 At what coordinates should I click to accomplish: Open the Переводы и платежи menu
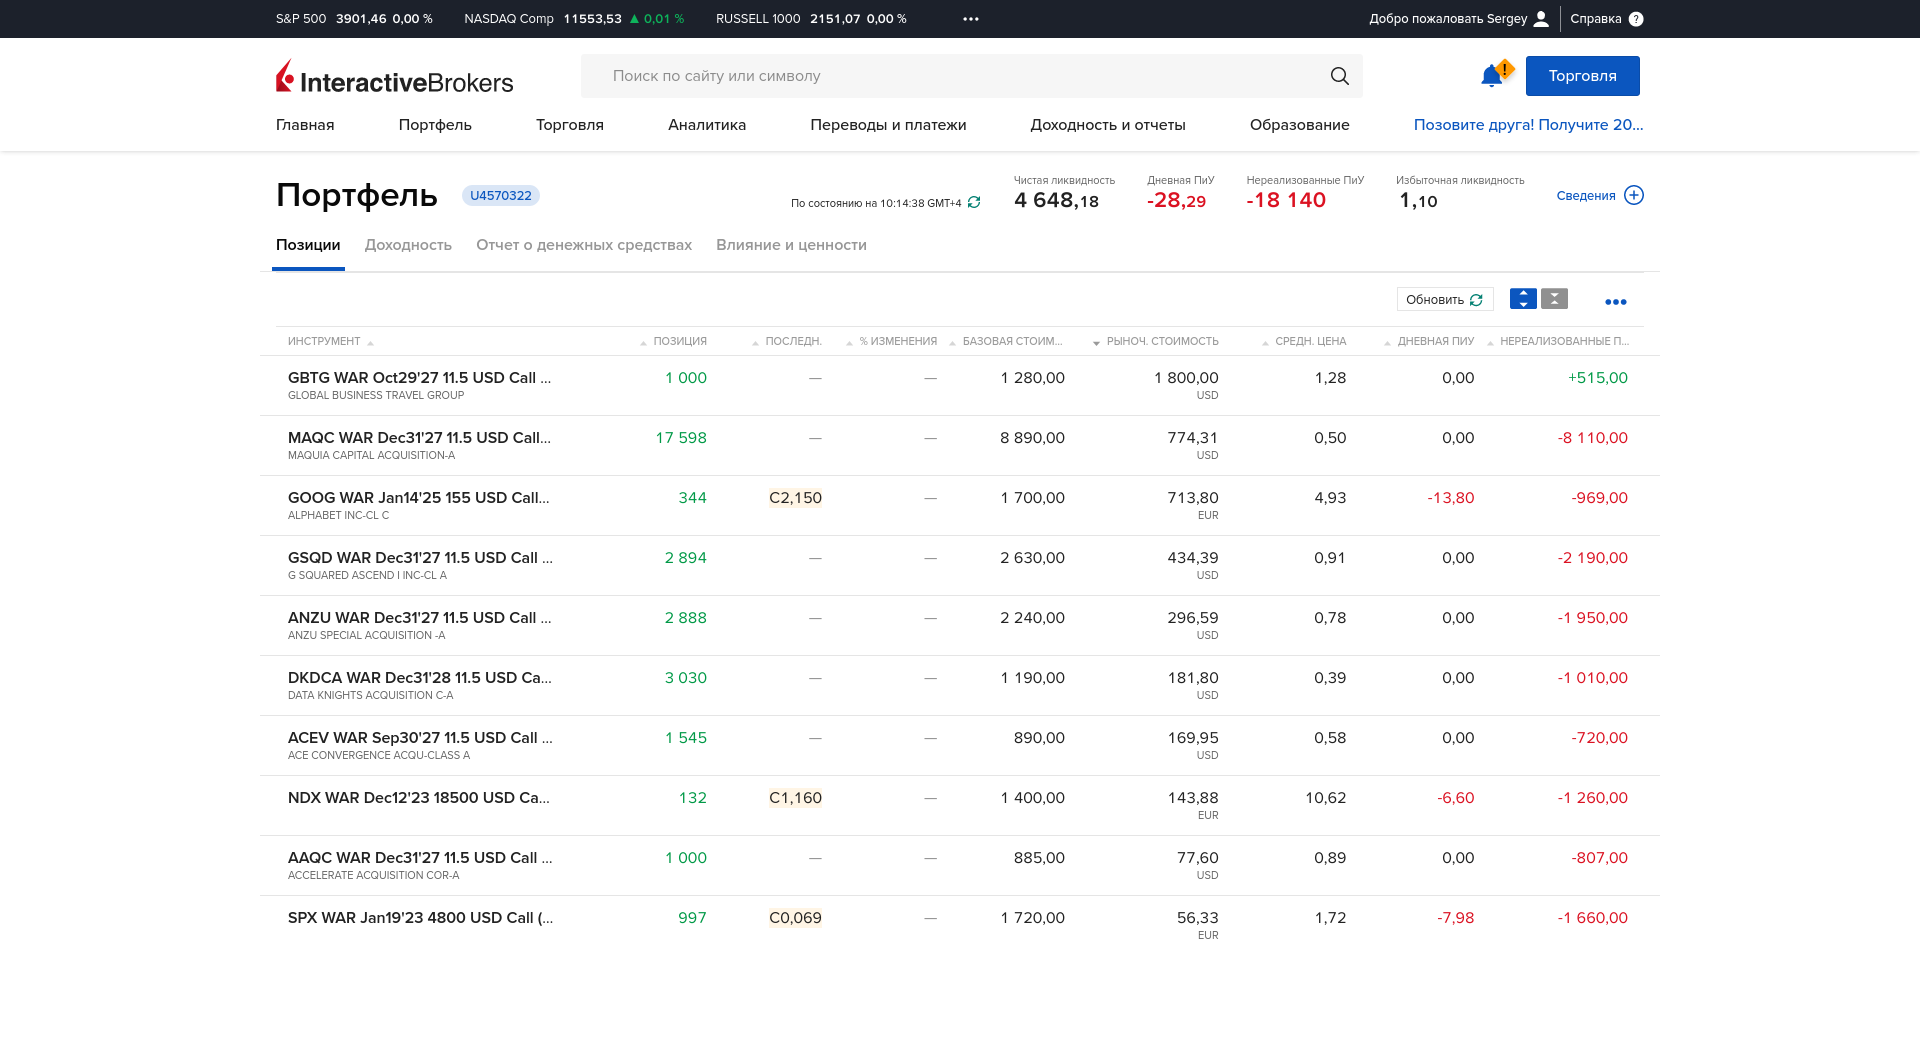(x=888, y=125)
